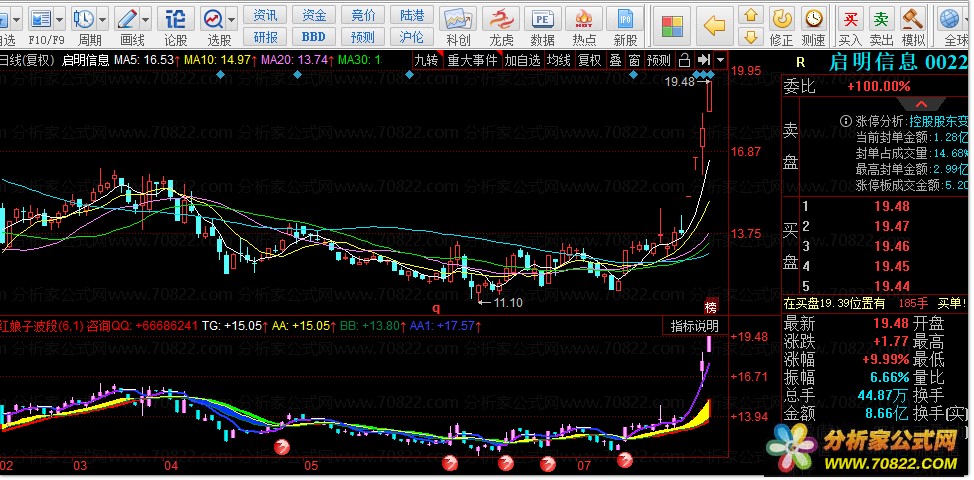Expand the F10/F9 dropdown arrow
Image resolution: width=974 pixels, height=480 pixels.
(60, 20)
